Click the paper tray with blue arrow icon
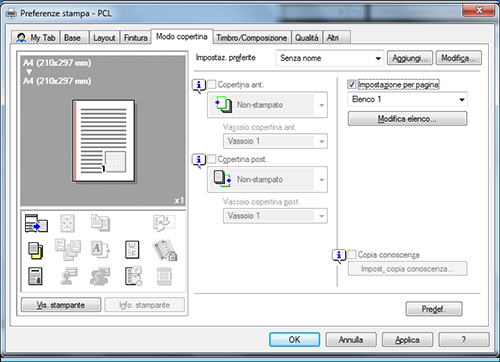This screenshot has height=362, width=500. [36, 223]
